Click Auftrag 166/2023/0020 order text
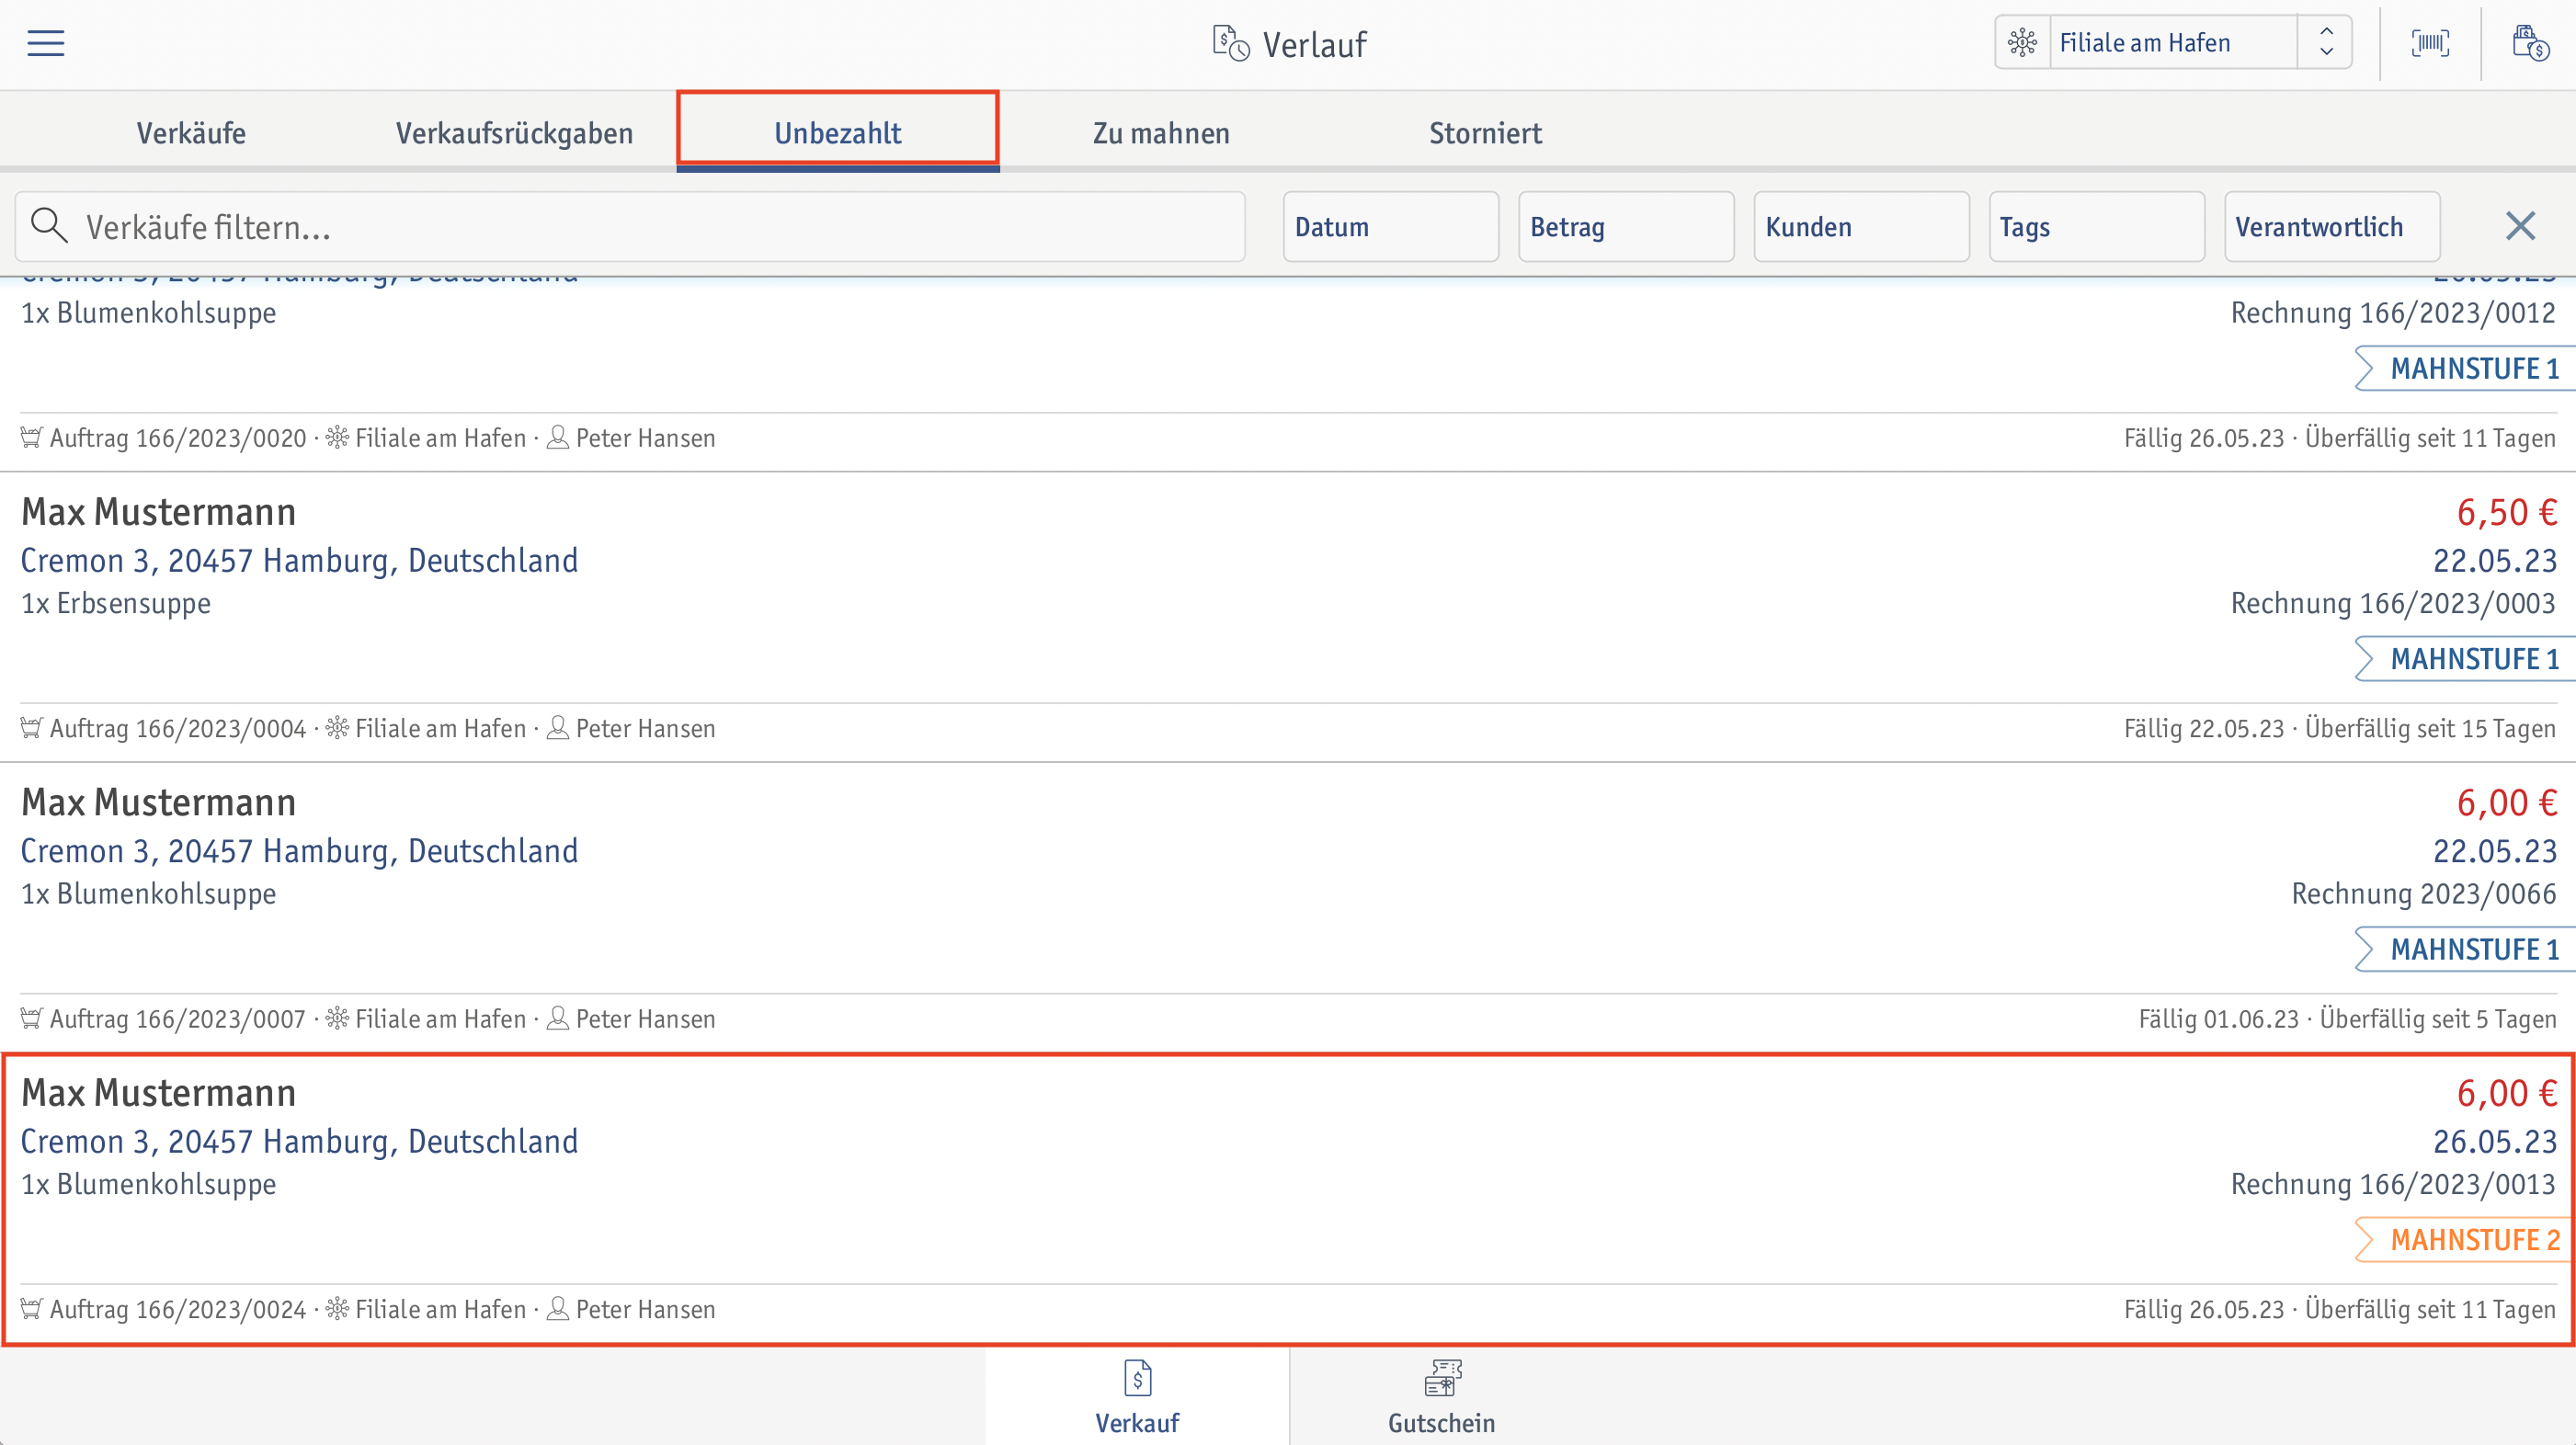Viewport: 2576px width, 1445px height. 178,438
